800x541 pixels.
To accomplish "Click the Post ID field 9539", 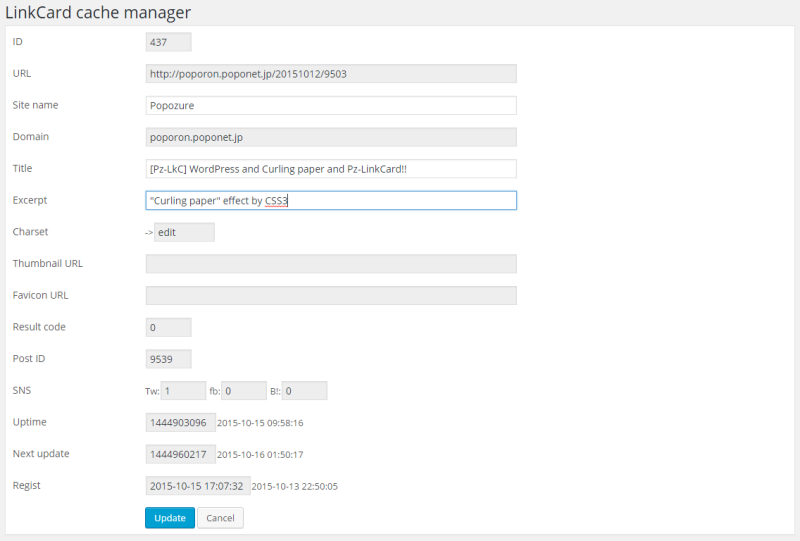I will (x=168, y=359).
